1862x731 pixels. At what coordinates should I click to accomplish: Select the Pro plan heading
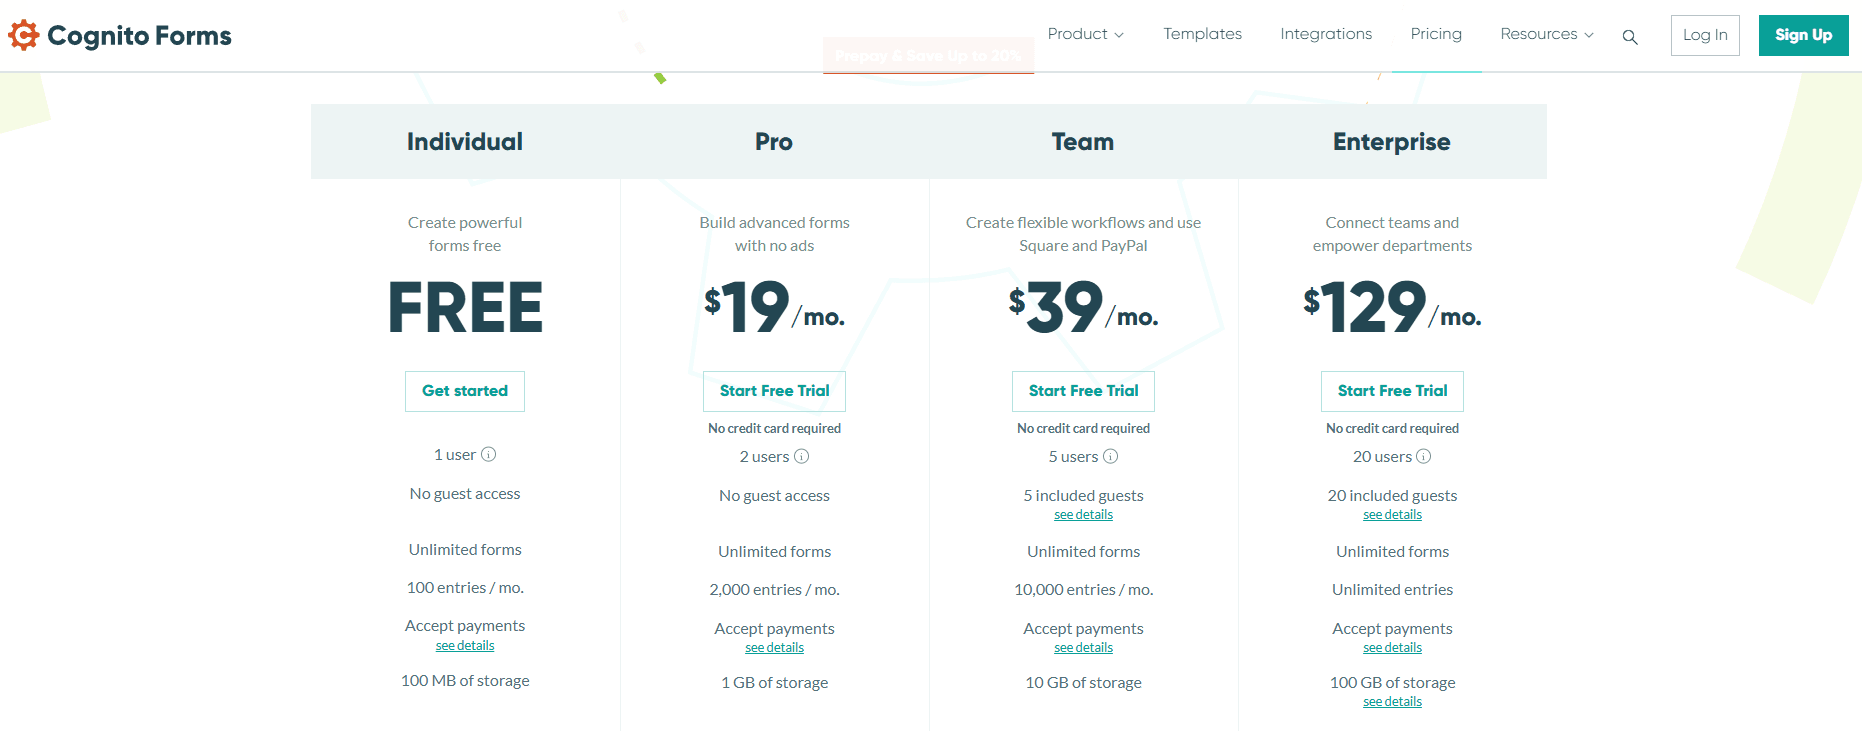pos(774,142)
